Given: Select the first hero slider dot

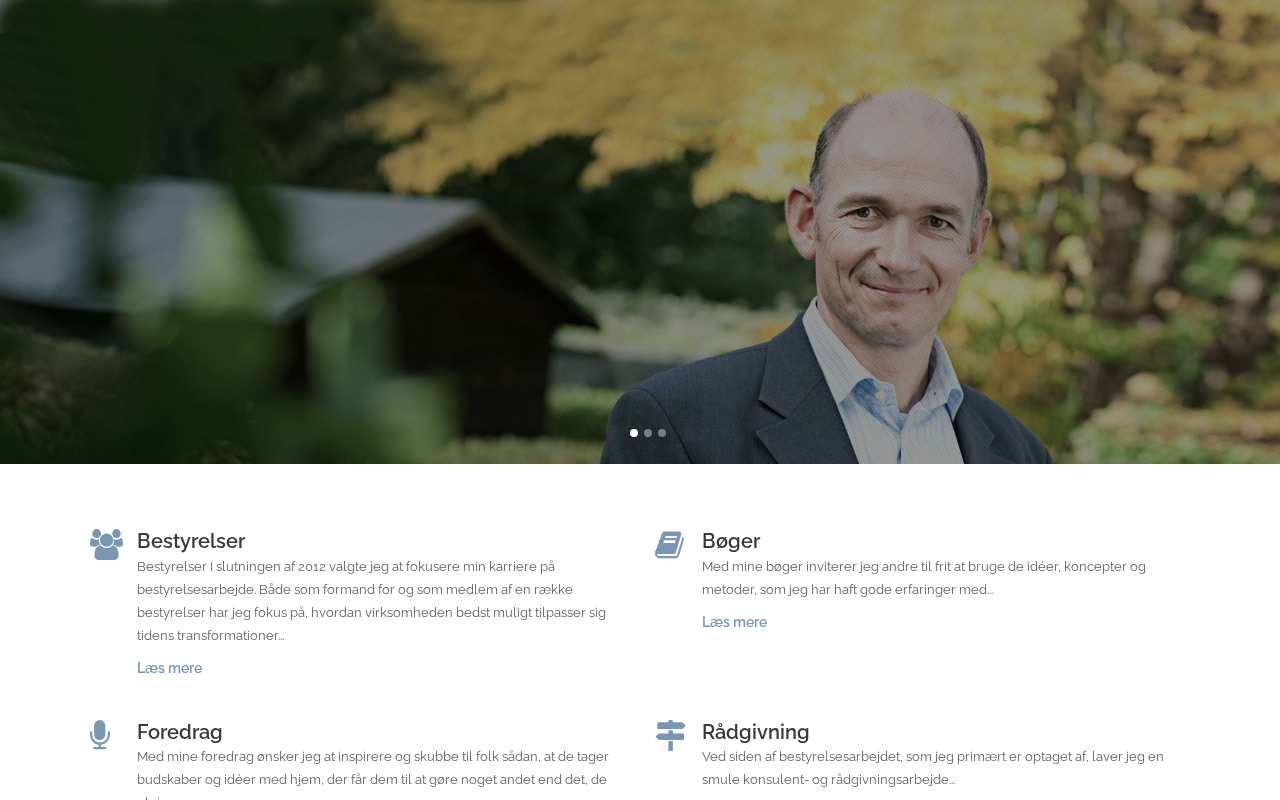Looking at the screenshot, I should pyautogui.click(x=634, y=433).
